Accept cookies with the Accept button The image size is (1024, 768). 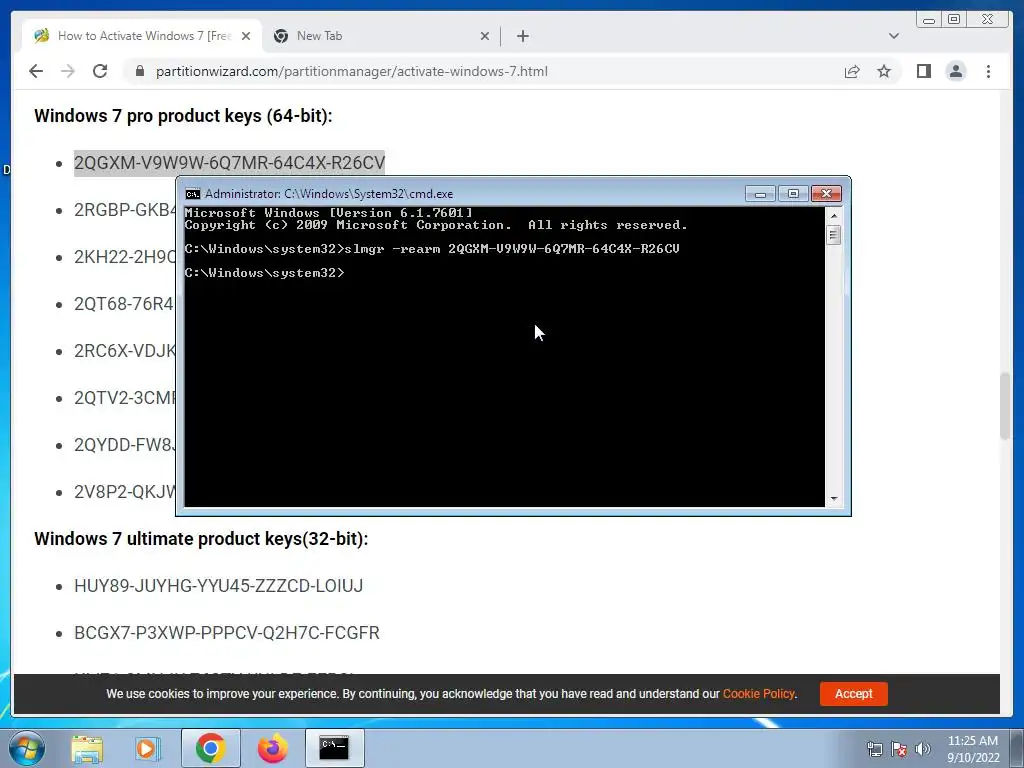[853, 694]
